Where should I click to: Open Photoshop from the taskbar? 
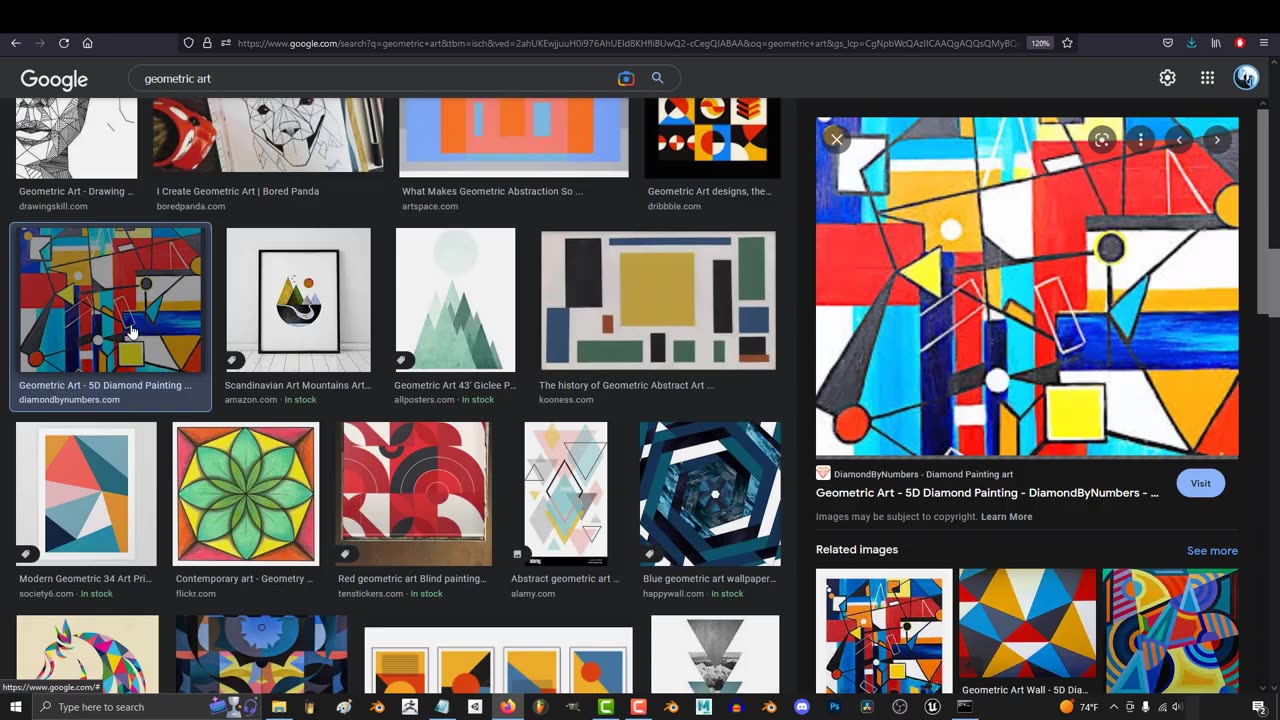pos(834,707)
